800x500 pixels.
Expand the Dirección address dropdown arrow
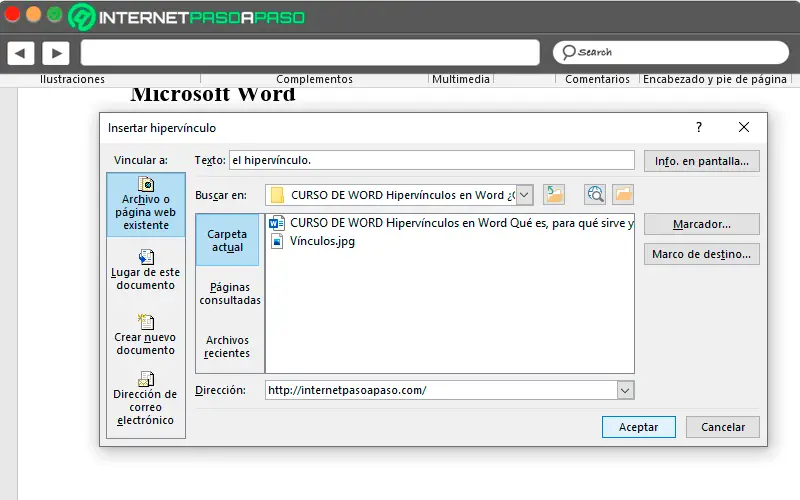(x=625, y=390)
